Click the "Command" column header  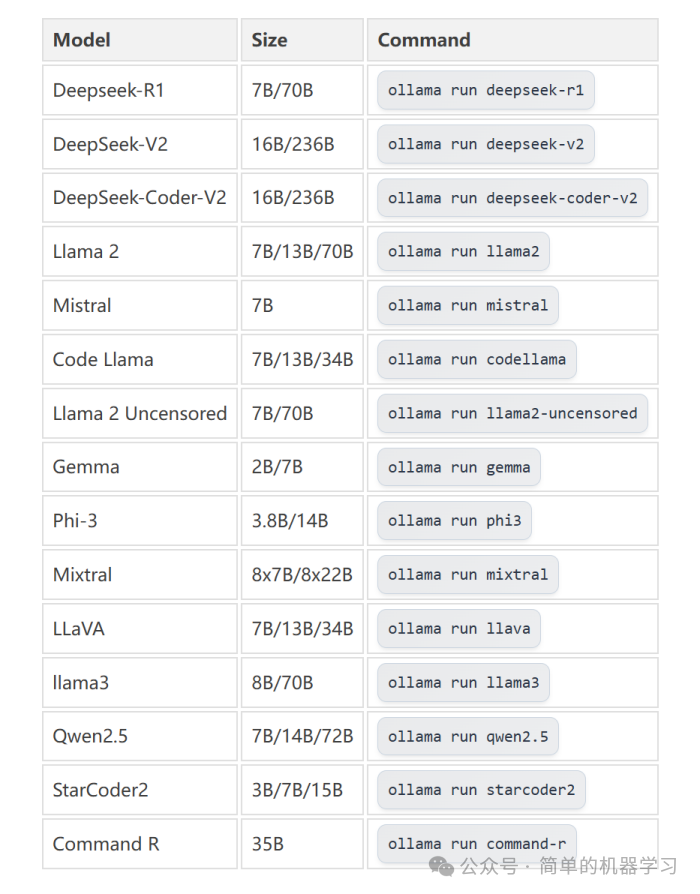(424, 40)
